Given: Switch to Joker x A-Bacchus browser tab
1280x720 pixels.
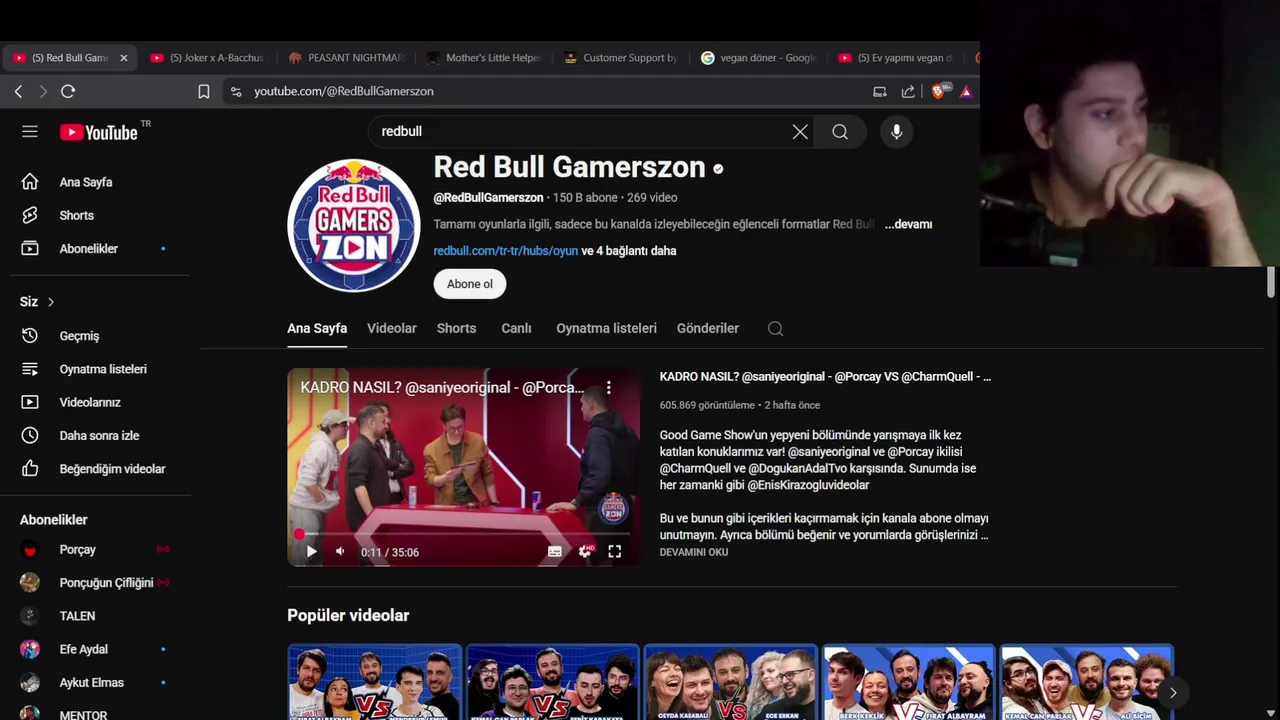Looking at the screenshot, I should pyautogui.click(x=208, y=58).
